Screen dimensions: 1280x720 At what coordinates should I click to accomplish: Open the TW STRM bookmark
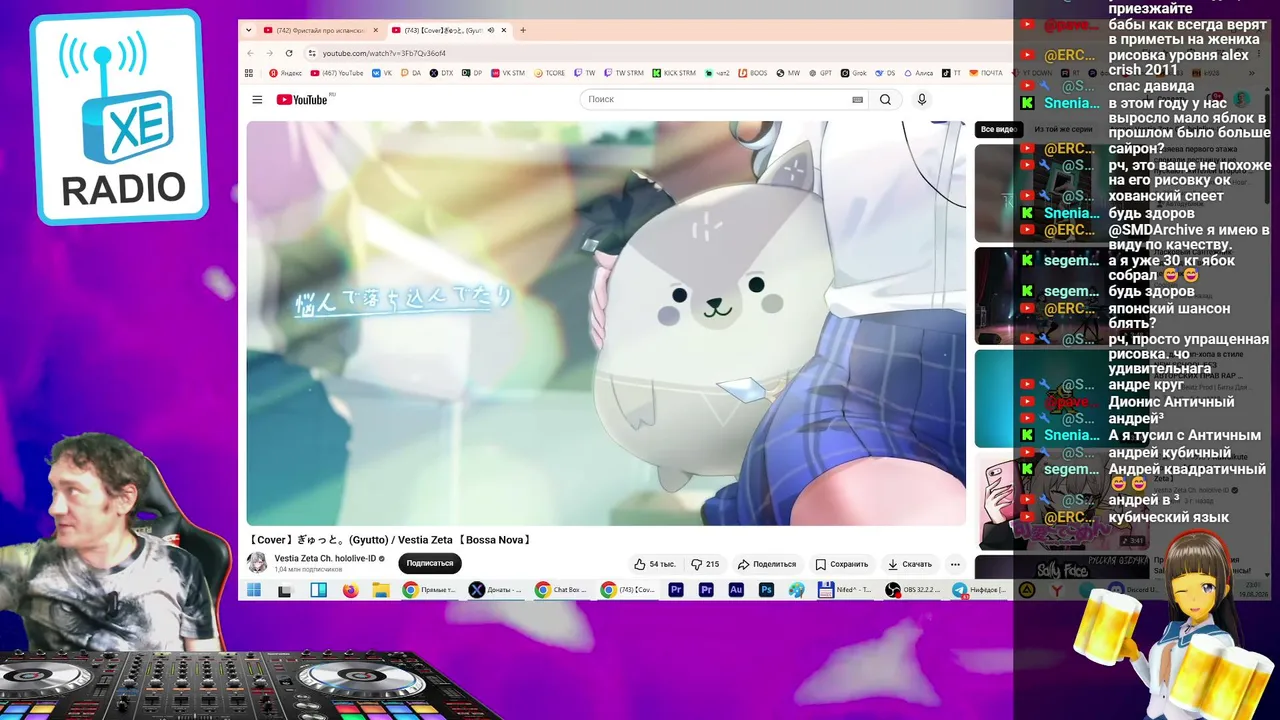623,73
